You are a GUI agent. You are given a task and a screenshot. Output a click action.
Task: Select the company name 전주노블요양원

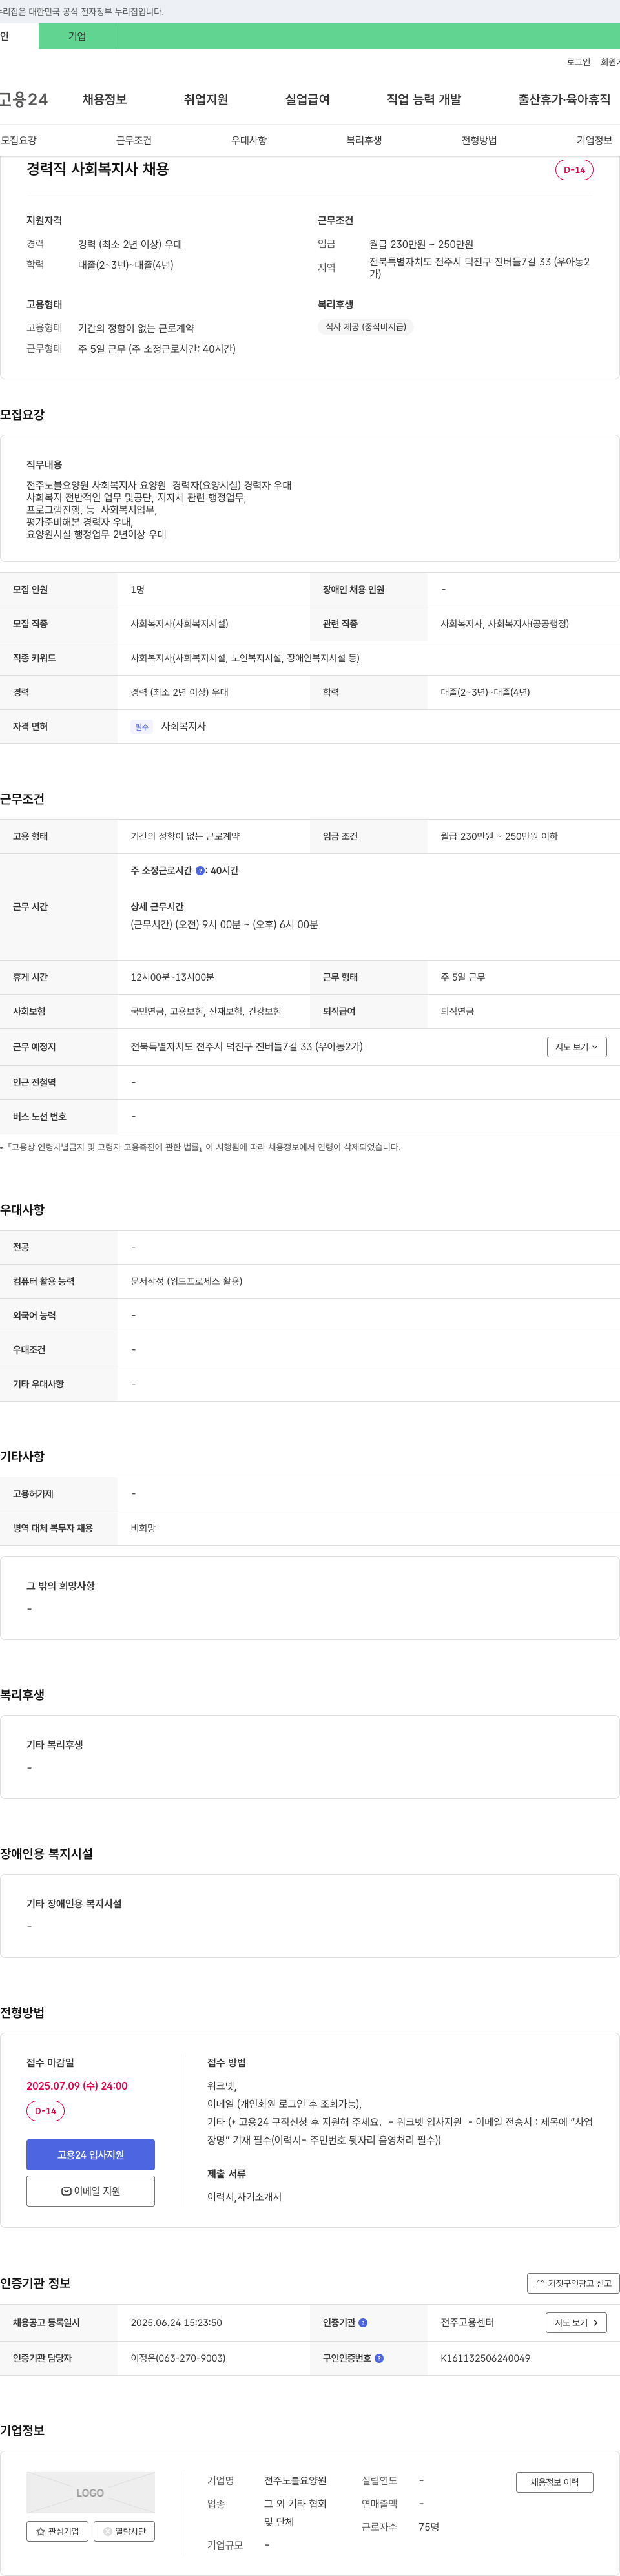(x=295, y=2481)
